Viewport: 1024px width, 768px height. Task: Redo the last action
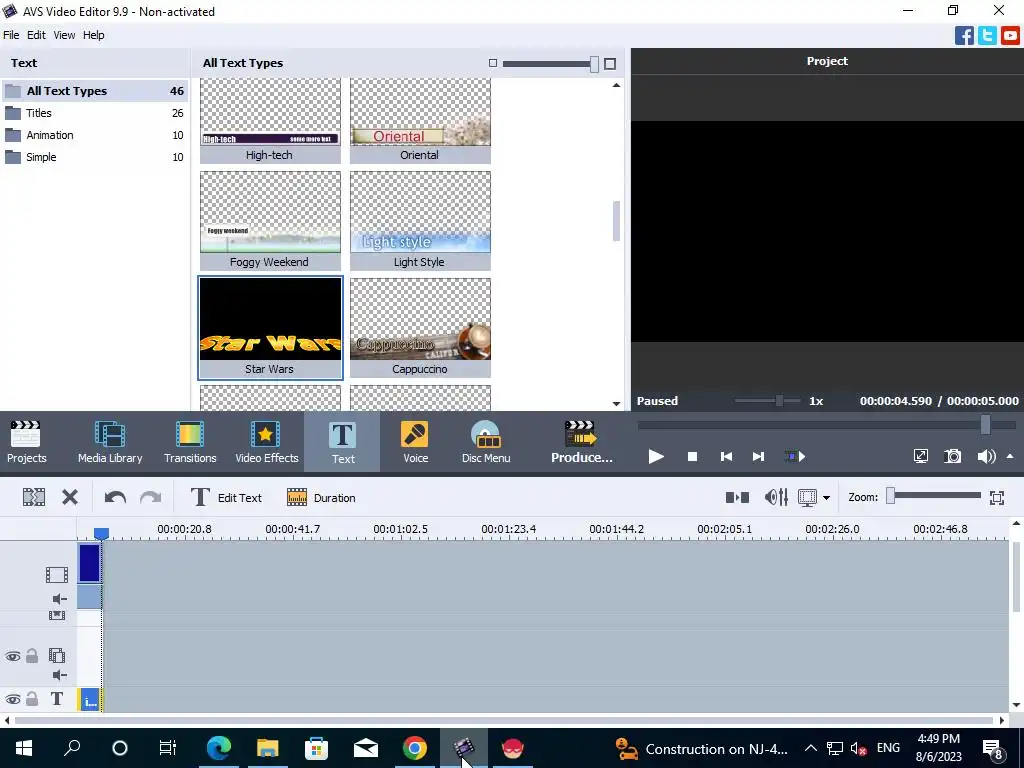coord(151,498)
